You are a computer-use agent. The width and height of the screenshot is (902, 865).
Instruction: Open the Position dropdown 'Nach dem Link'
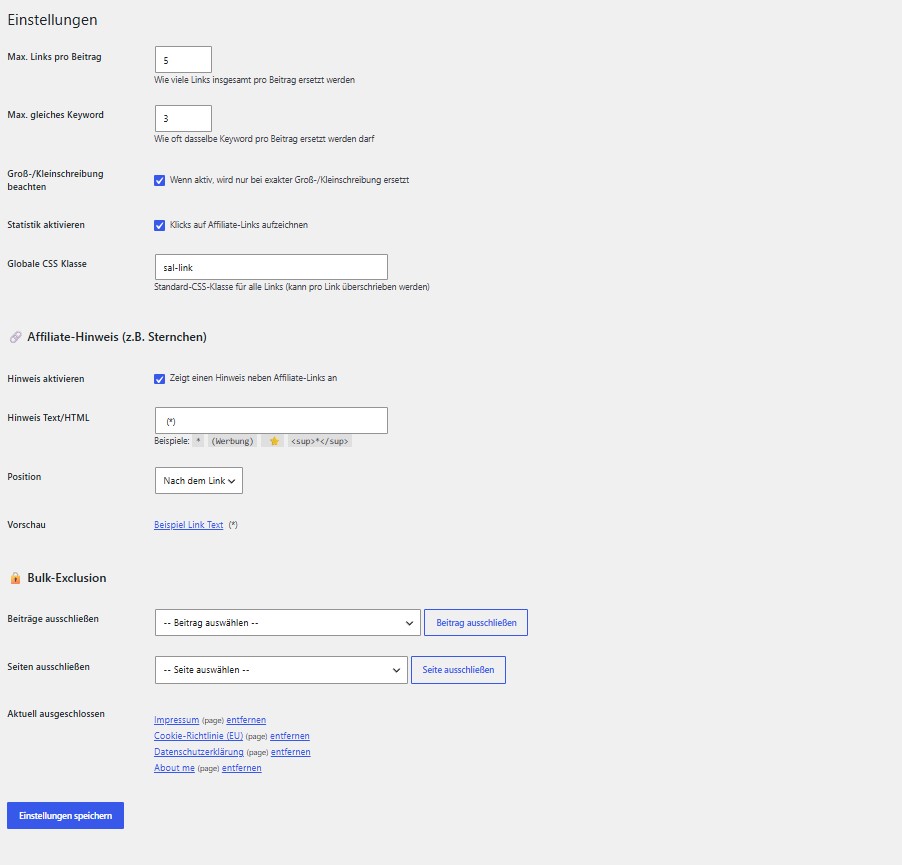[x=198, y=480]
